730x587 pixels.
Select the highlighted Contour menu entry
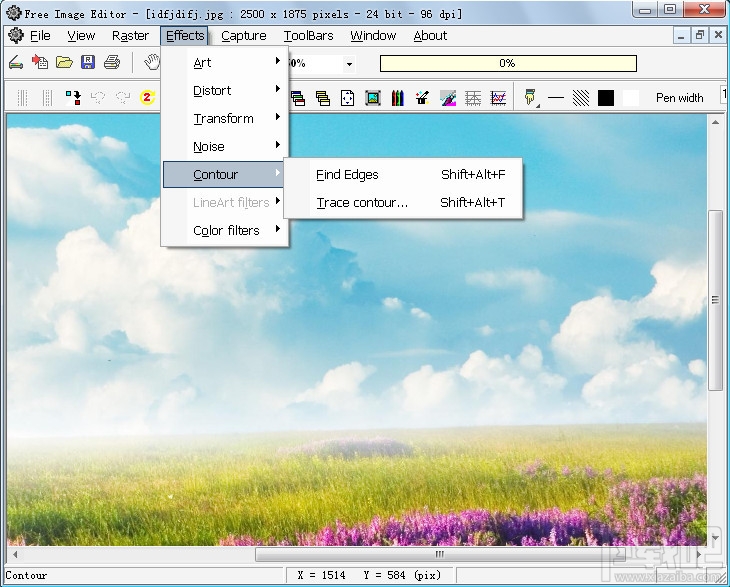coord(223,174)
